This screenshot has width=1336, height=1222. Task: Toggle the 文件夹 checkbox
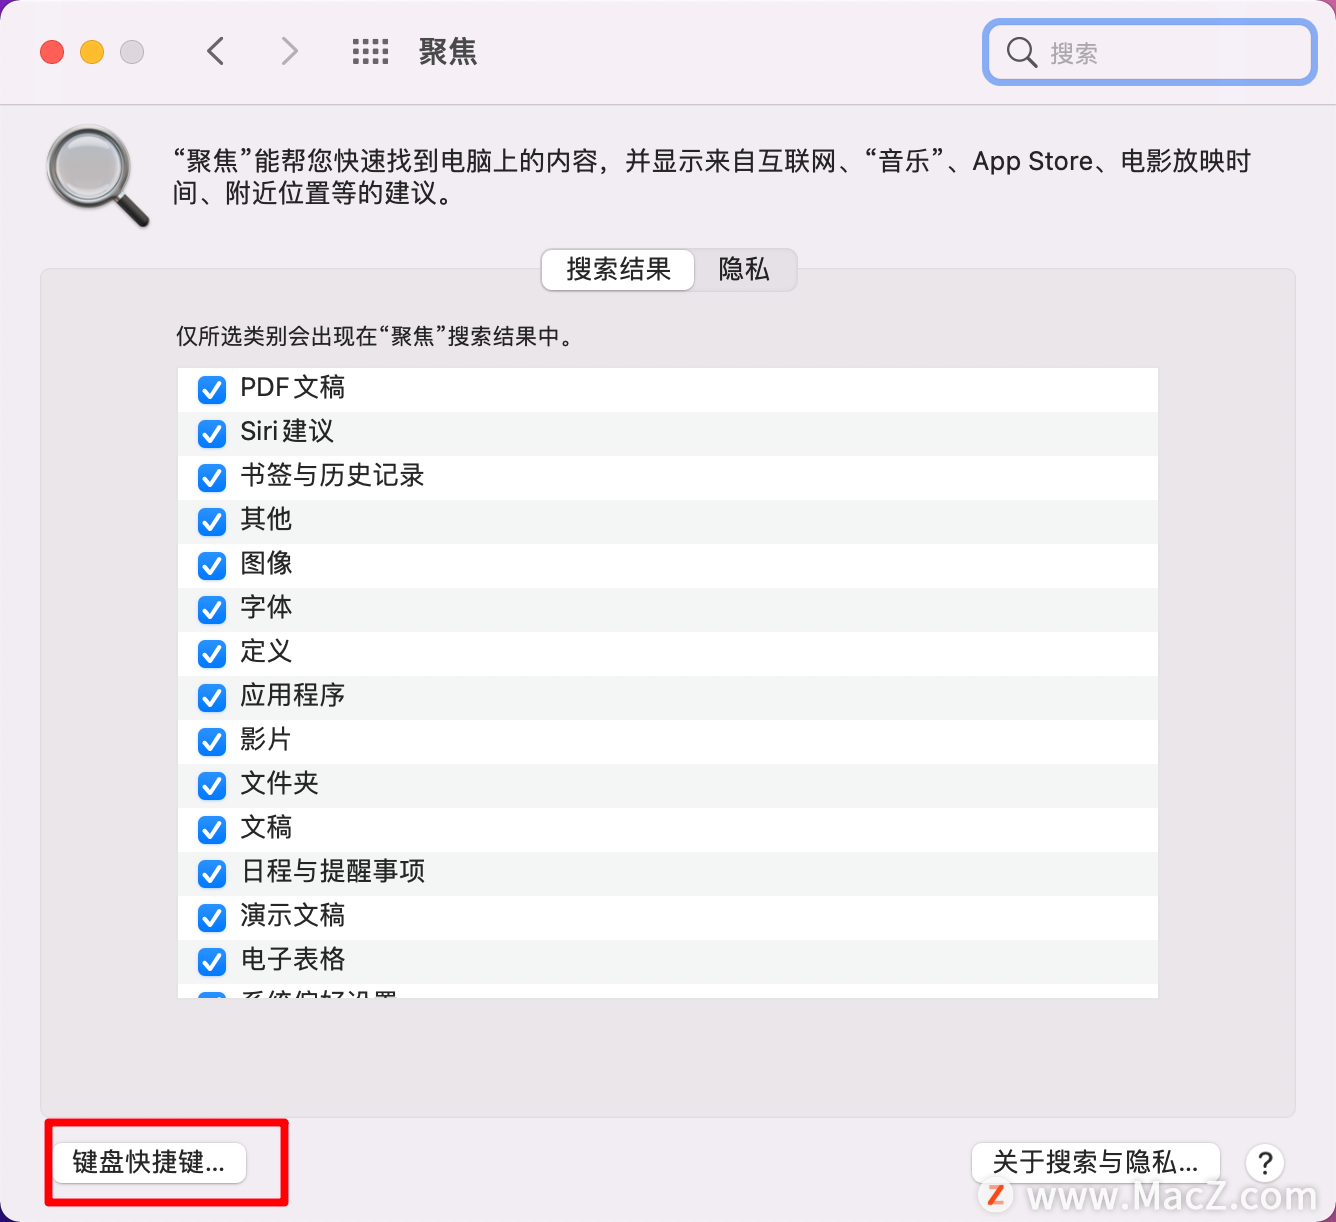[212, 785]
